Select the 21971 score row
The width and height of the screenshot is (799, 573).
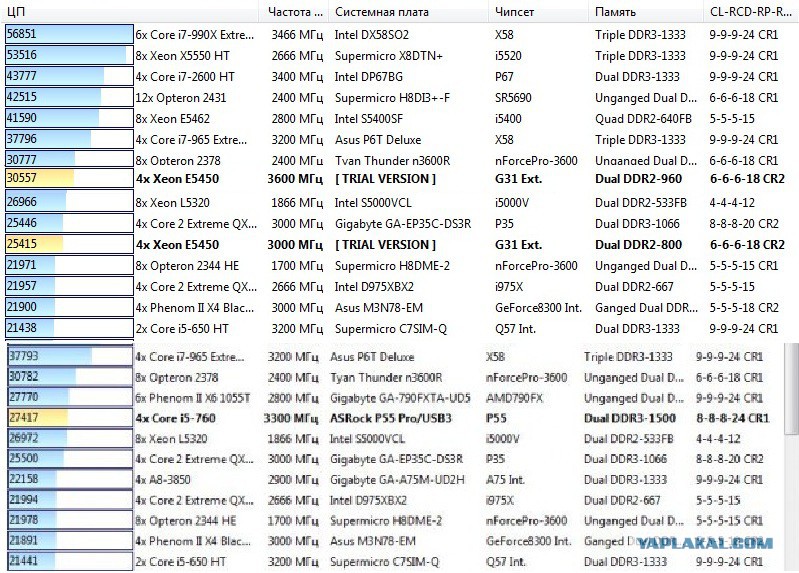392,266
